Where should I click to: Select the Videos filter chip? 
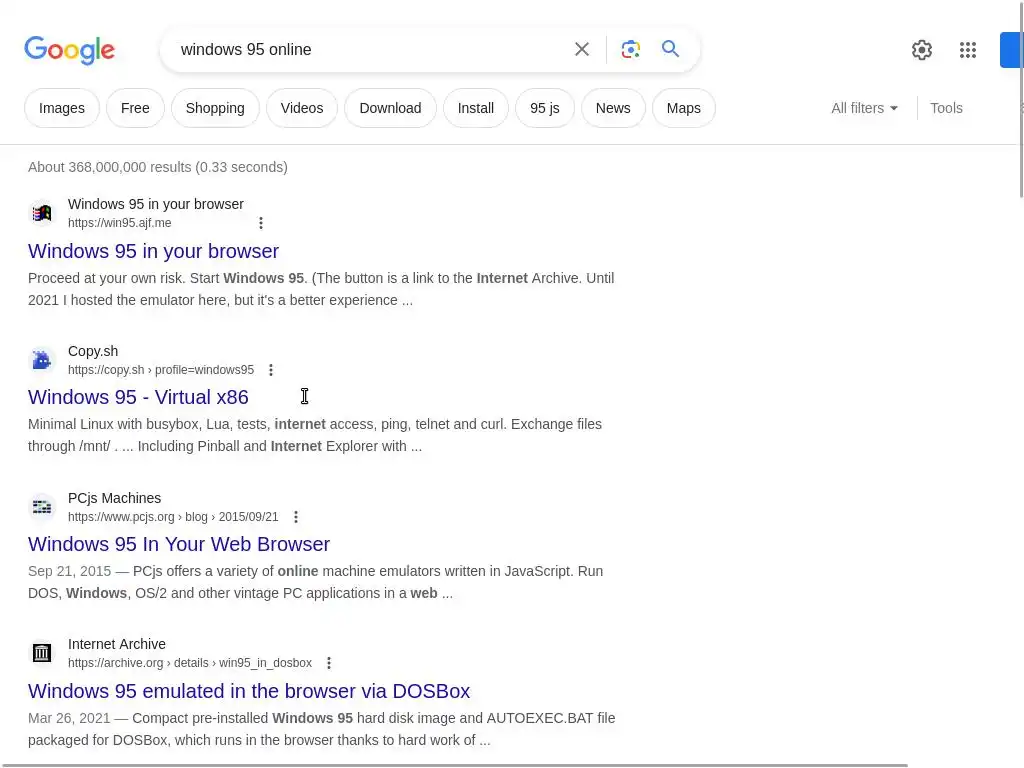[302, 108]
